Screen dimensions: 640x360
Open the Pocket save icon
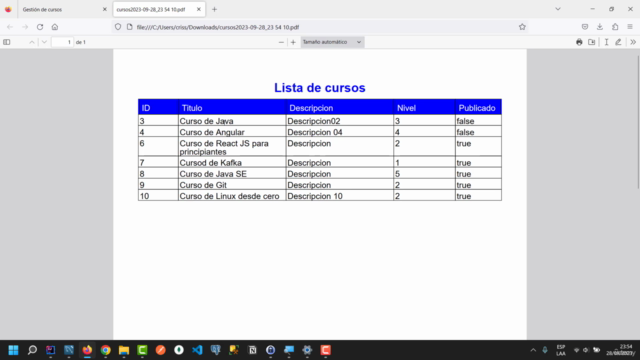click(x=585, y=27)
